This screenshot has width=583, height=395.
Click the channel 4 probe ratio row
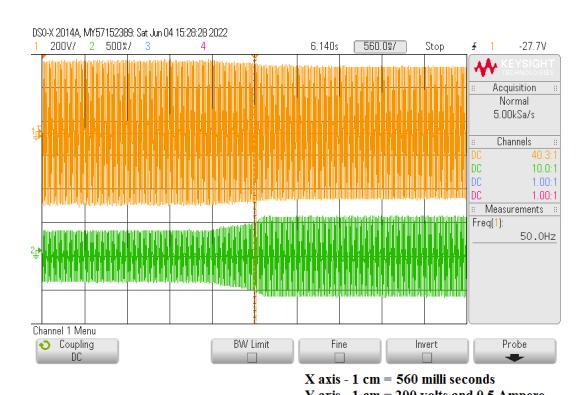coord(514,195)
